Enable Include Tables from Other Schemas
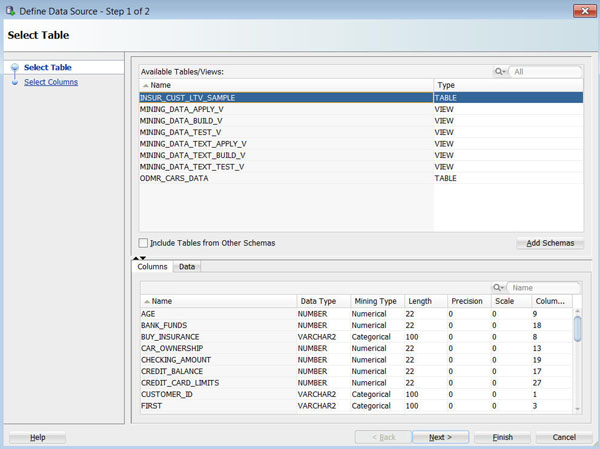This screenshot has width=600, height=449. click(x=144, y=243)
